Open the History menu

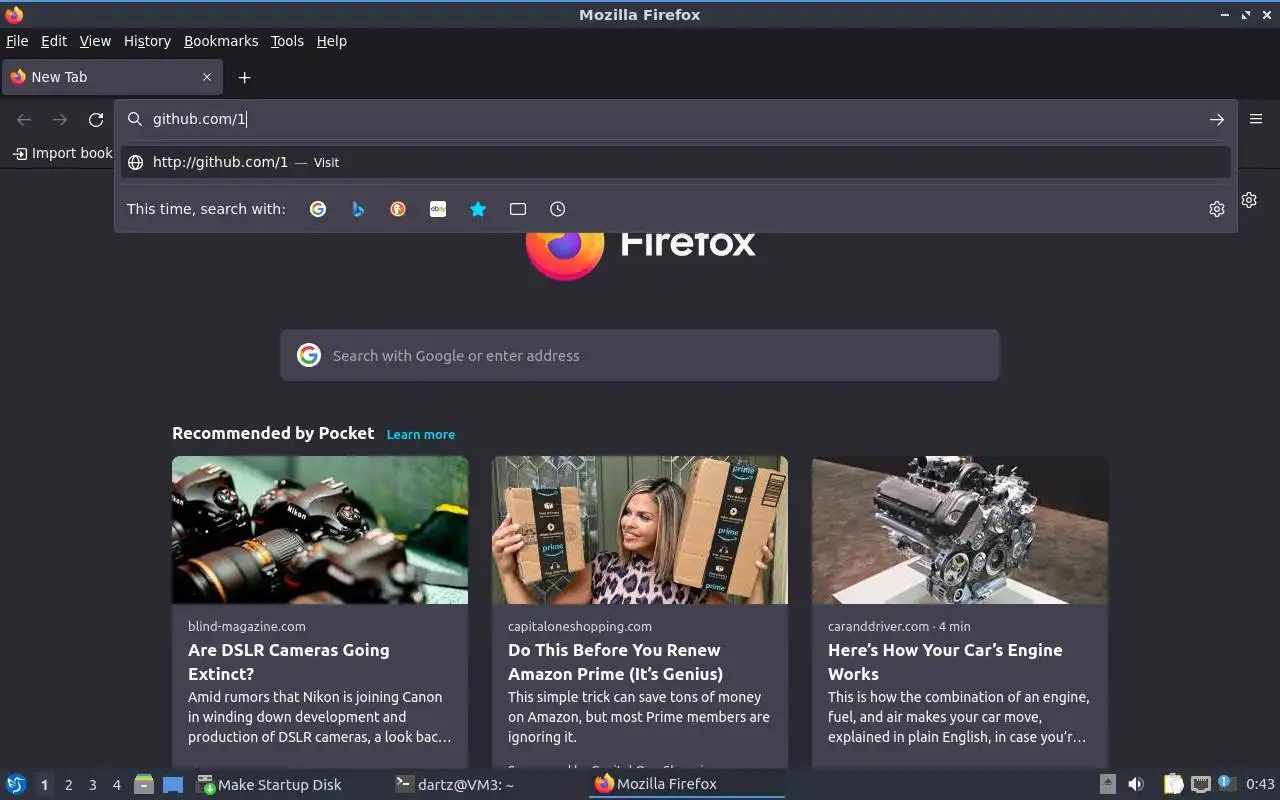click(147, 41)
